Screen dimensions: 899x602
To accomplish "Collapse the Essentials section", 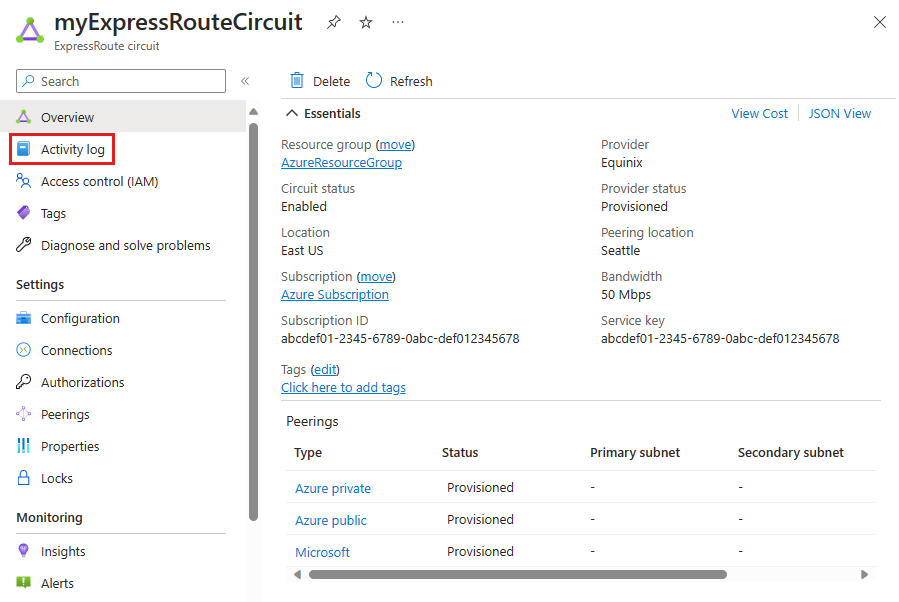I will pyautogui.click(x=292, y=113).
